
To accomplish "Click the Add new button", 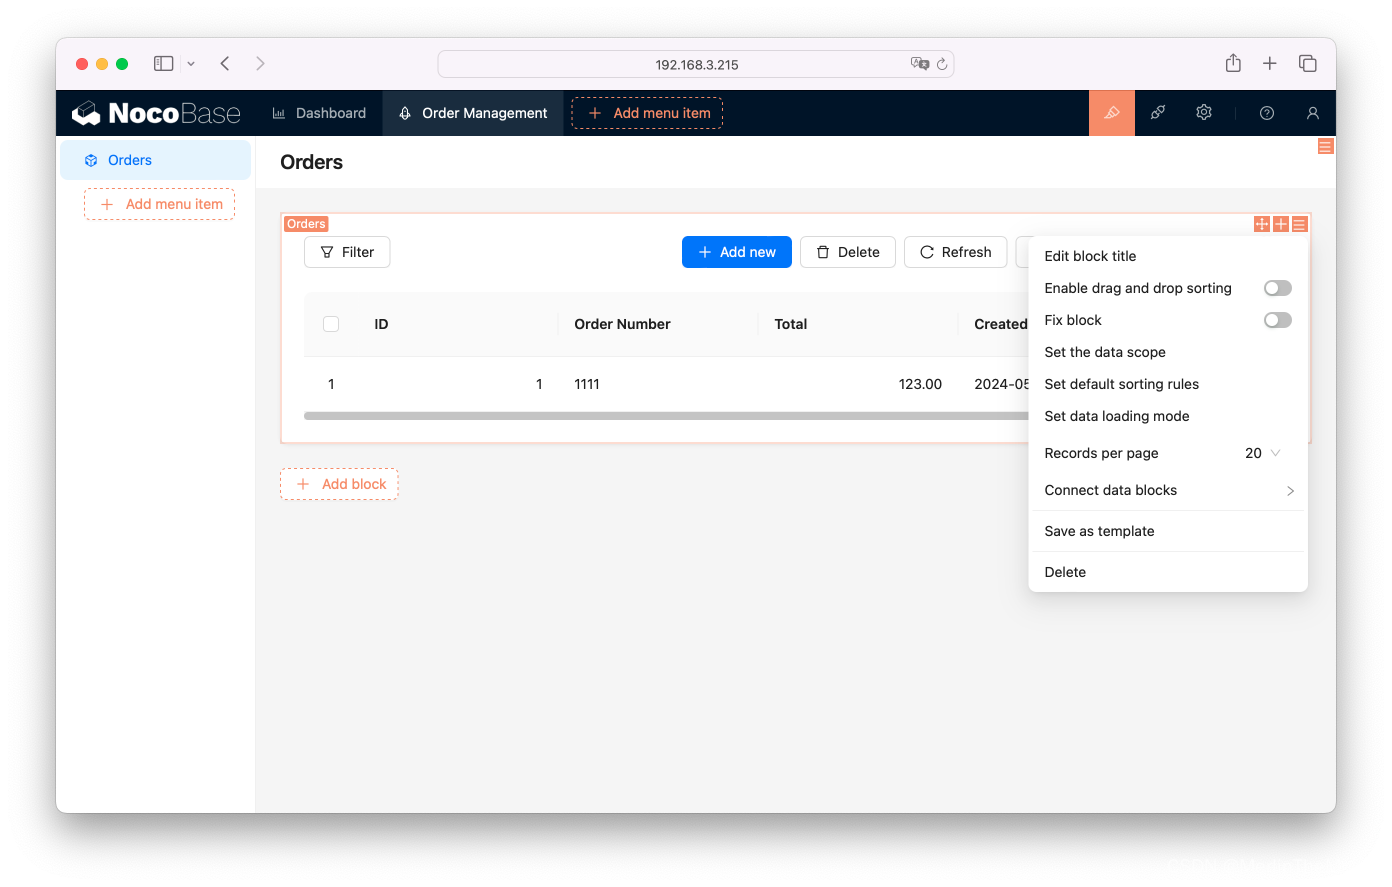I will 737,252.
